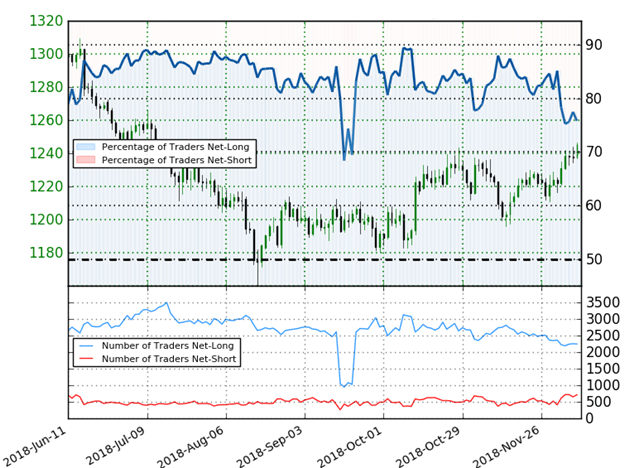Click the 2018-Sep-03 date label

pos(270,447)
